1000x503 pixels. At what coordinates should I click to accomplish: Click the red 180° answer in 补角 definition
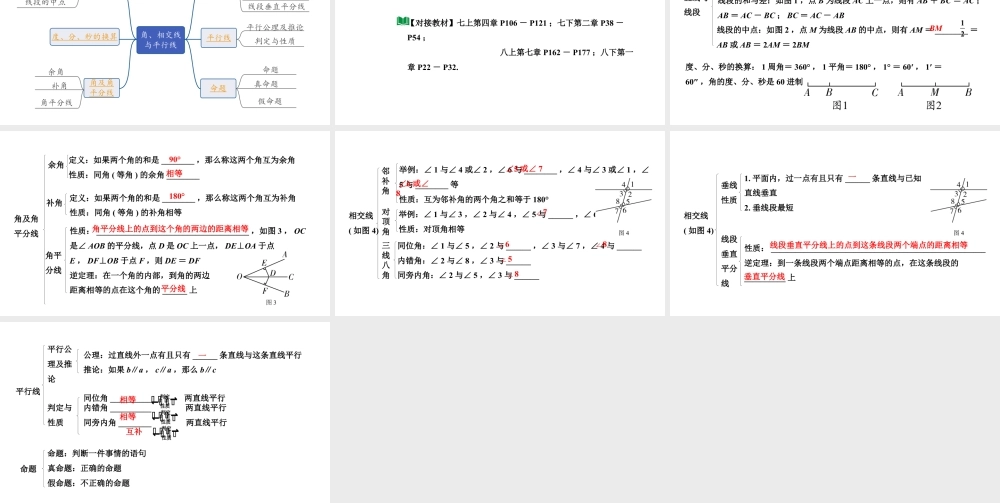point(177,197)
